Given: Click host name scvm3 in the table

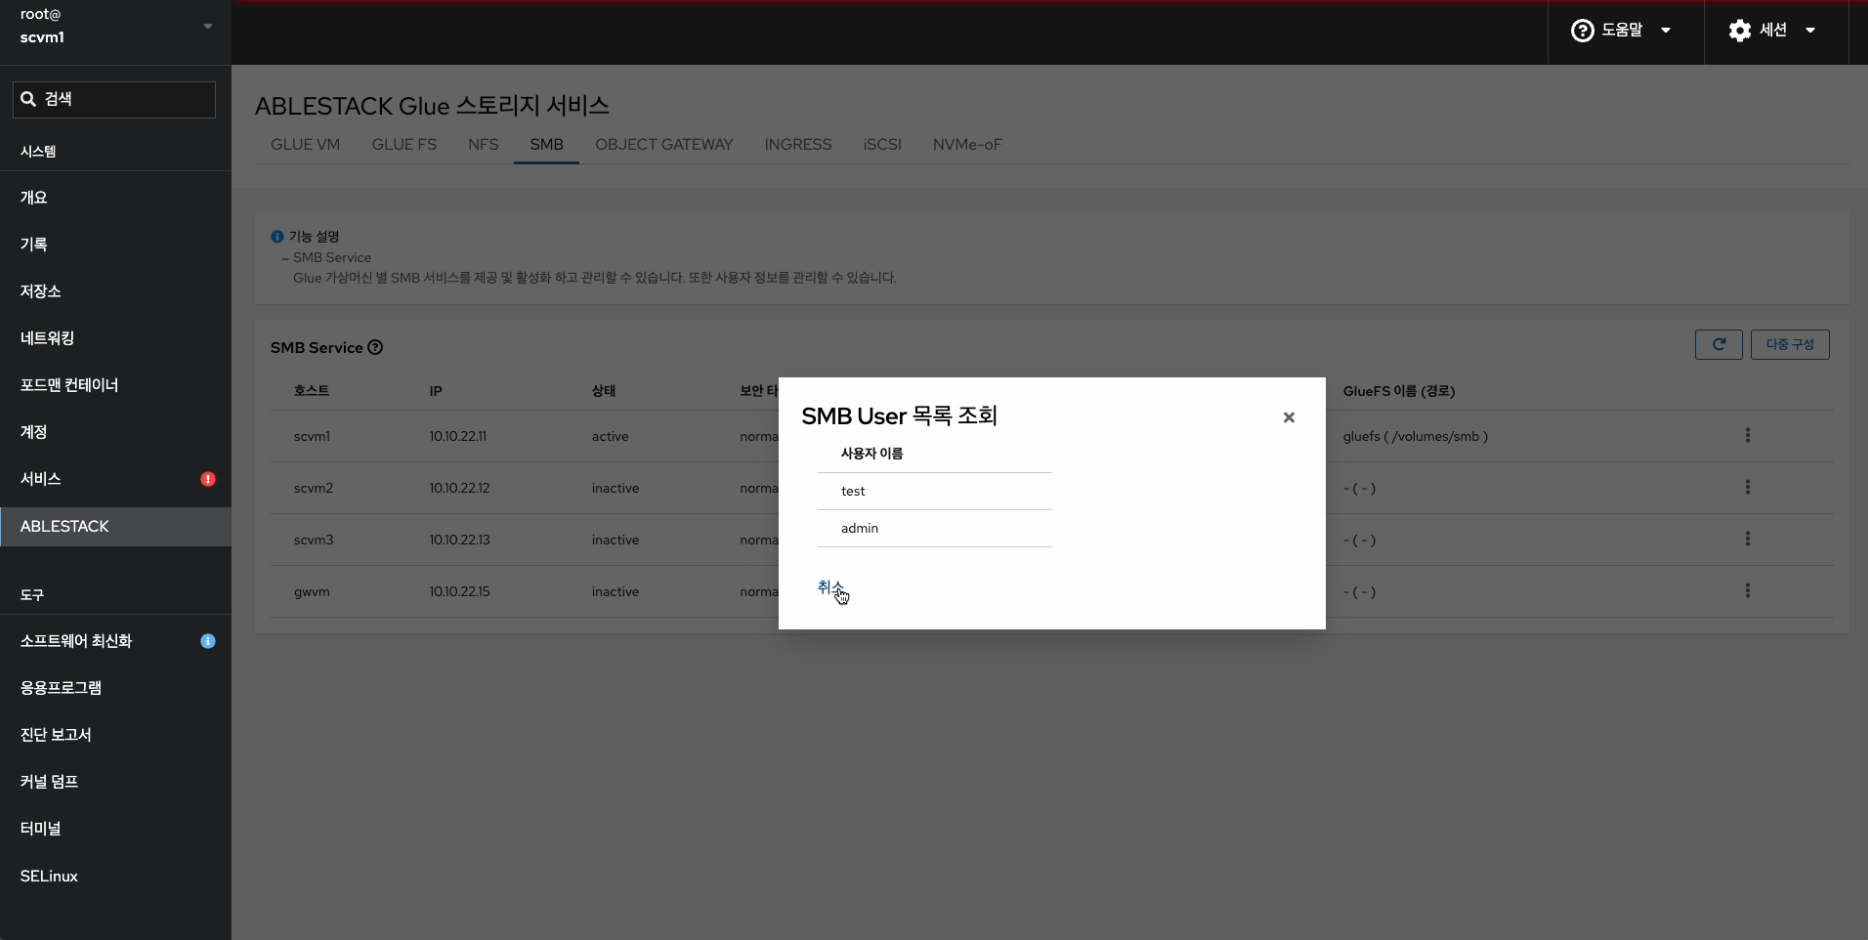Looking at the screenshot, I should point(313,540).
